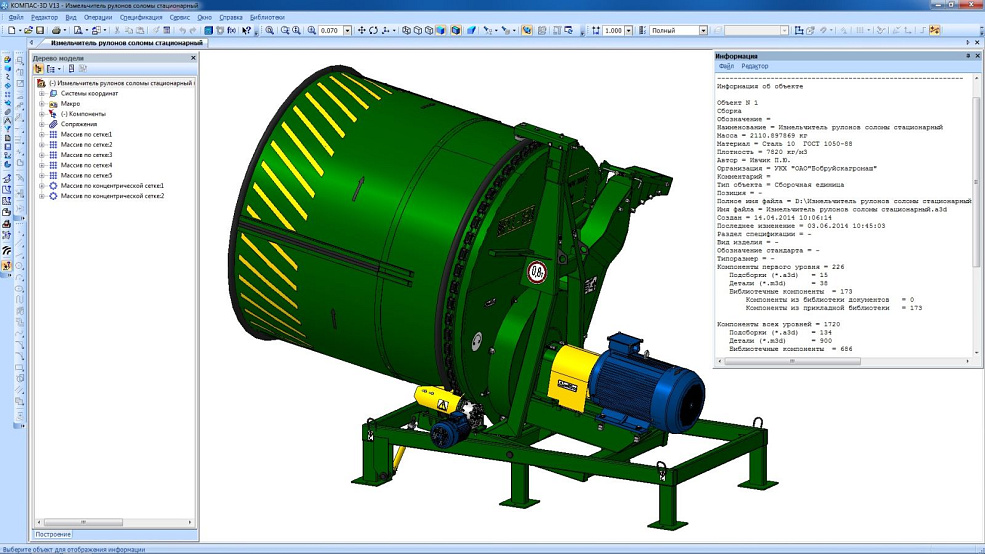Expand the Системы координат tree node
Viewport: 985px width, 554px height.
click(42, 93)
